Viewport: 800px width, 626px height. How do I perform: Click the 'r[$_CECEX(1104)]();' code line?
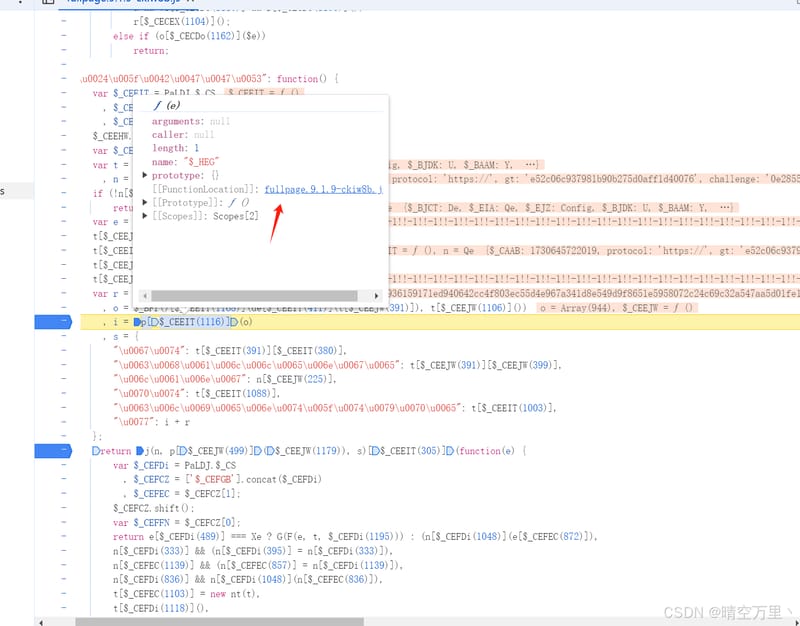pyautogui.click(x=182, y=21)
